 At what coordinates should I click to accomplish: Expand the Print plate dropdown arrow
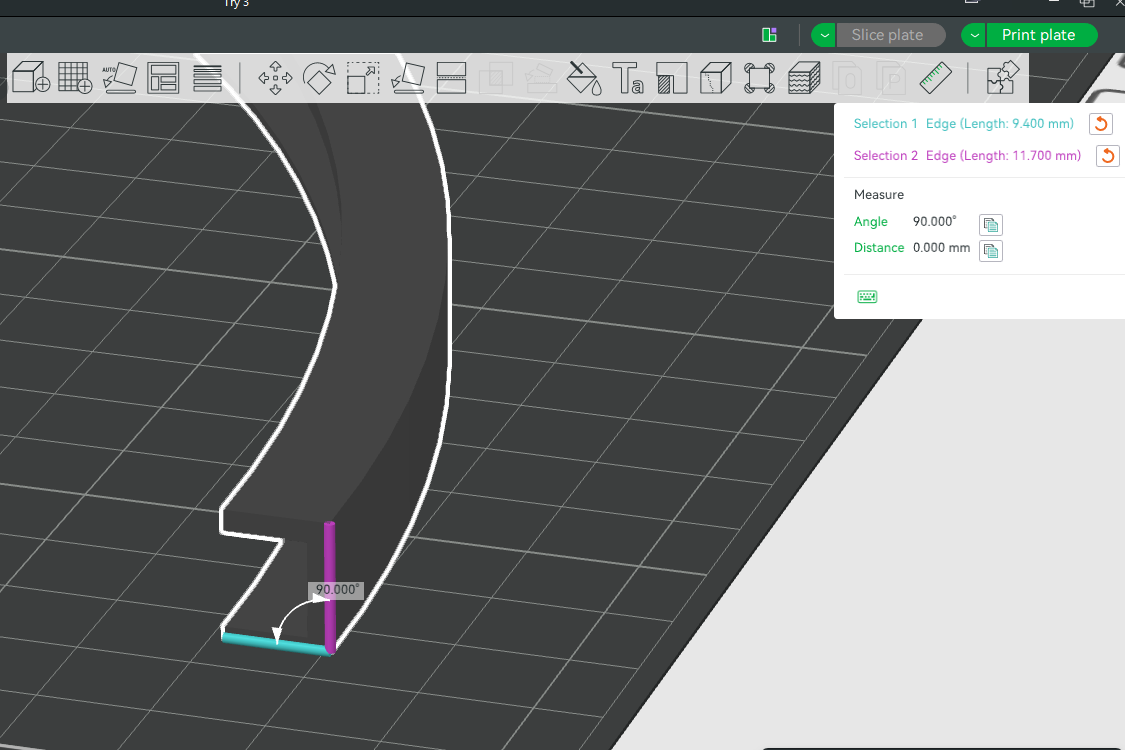pyautogui.click(x=974, y=35)
